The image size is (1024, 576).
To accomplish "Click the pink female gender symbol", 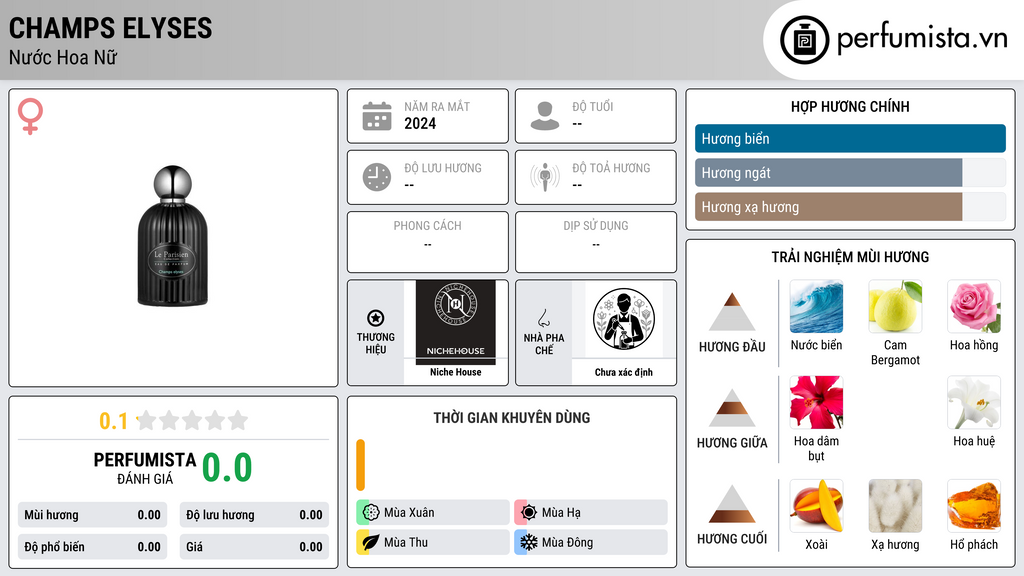I will tap(30, 116).
